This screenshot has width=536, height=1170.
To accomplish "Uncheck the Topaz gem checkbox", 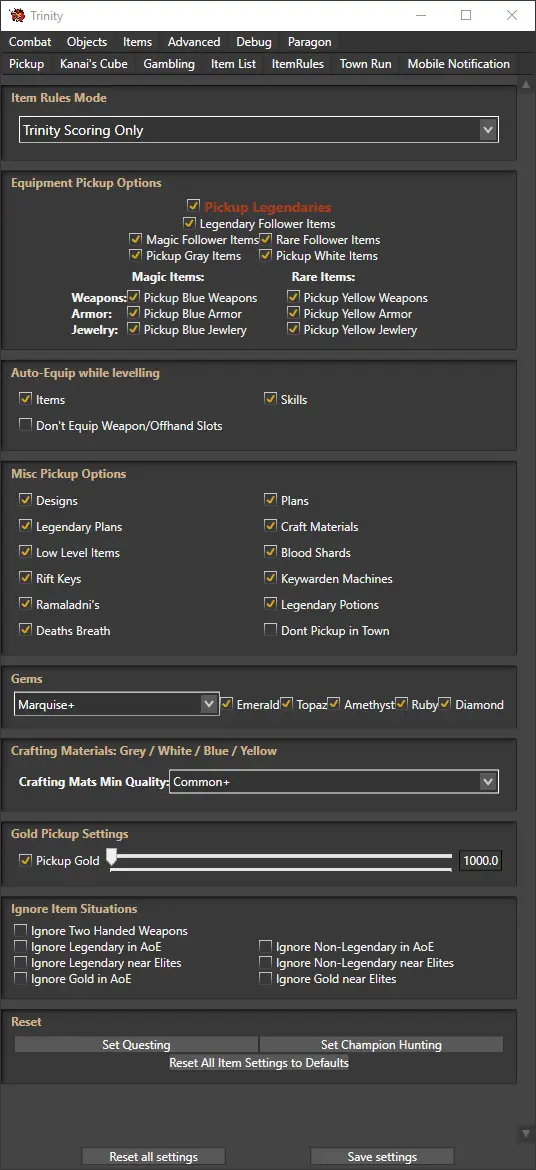I will point(286,704).
